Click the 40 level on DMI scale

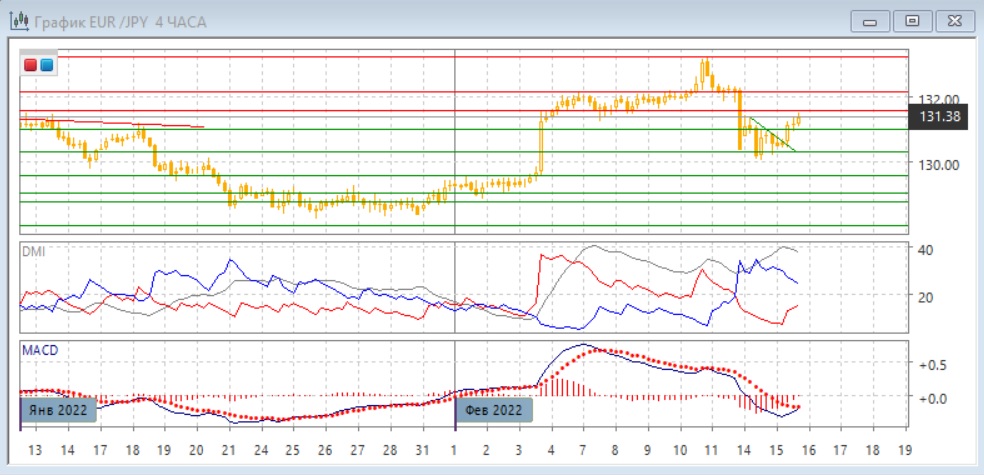click(x=926, y=249)
